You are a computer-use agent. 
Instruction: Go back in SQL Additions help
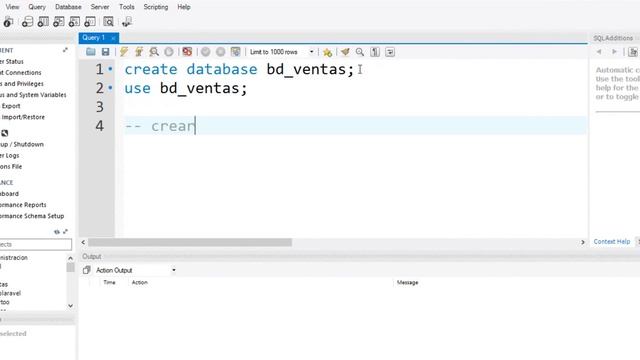[599, 52]
